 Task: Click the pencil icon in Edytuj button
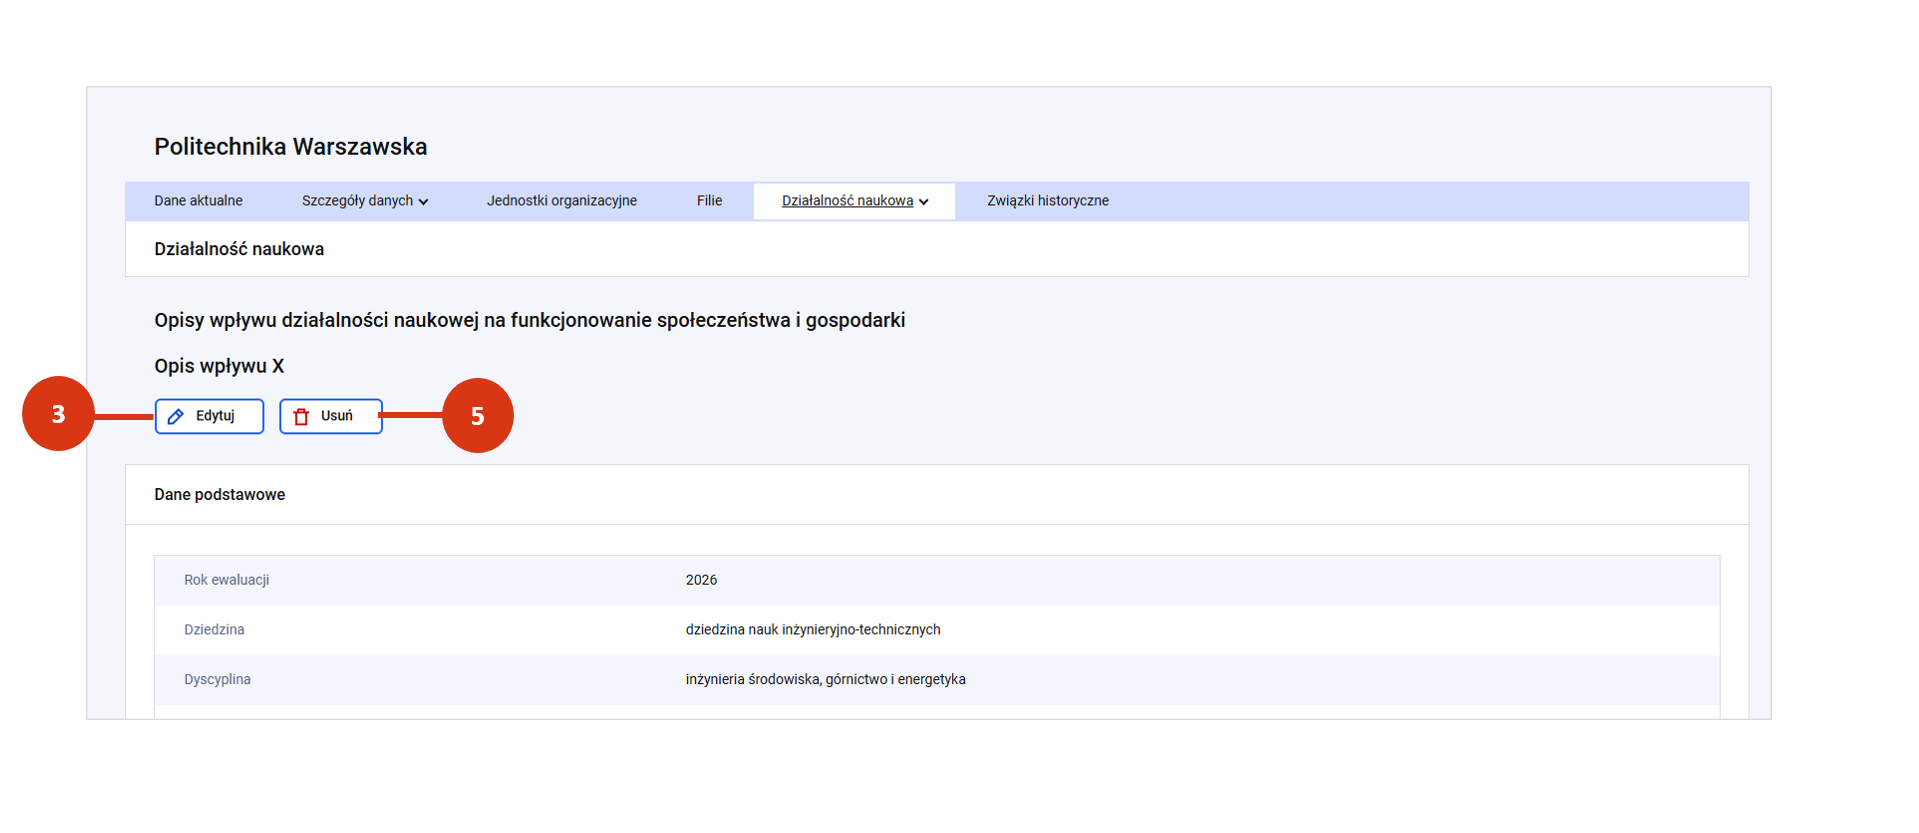click(176, 417)
